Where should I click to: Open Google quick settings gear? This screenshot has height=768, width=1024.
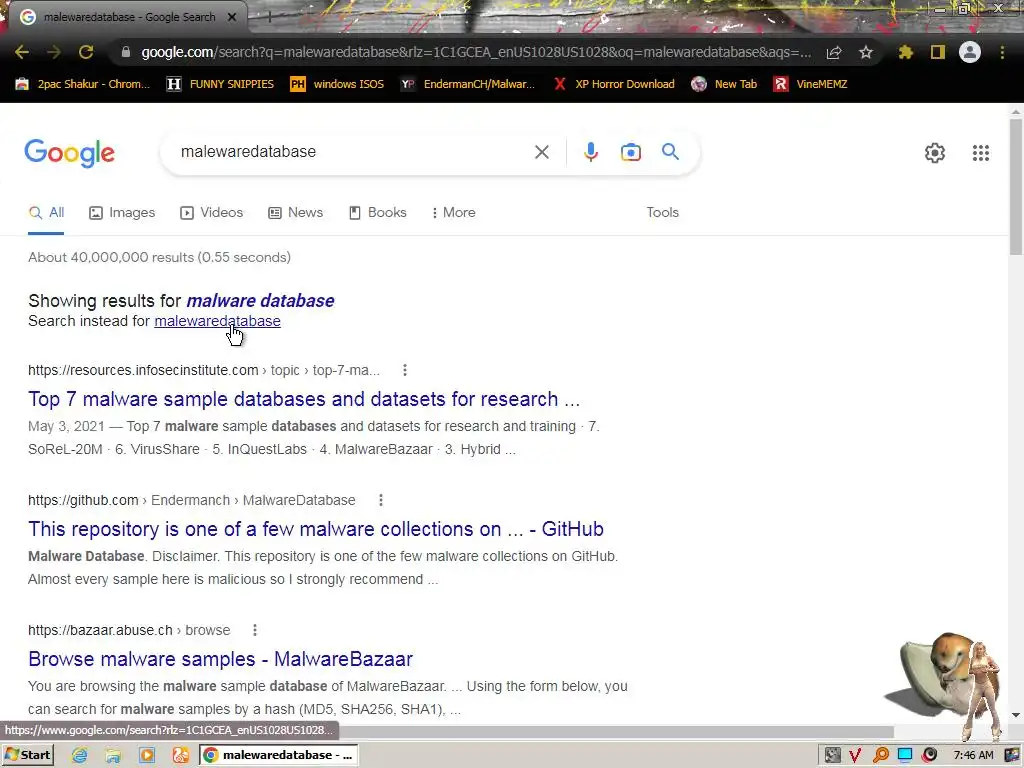(935, 153)
